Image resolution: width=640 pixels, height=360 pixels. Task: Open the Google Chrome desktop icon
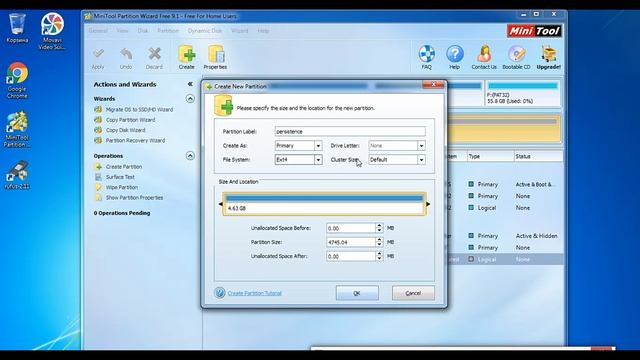coord(17,80)
